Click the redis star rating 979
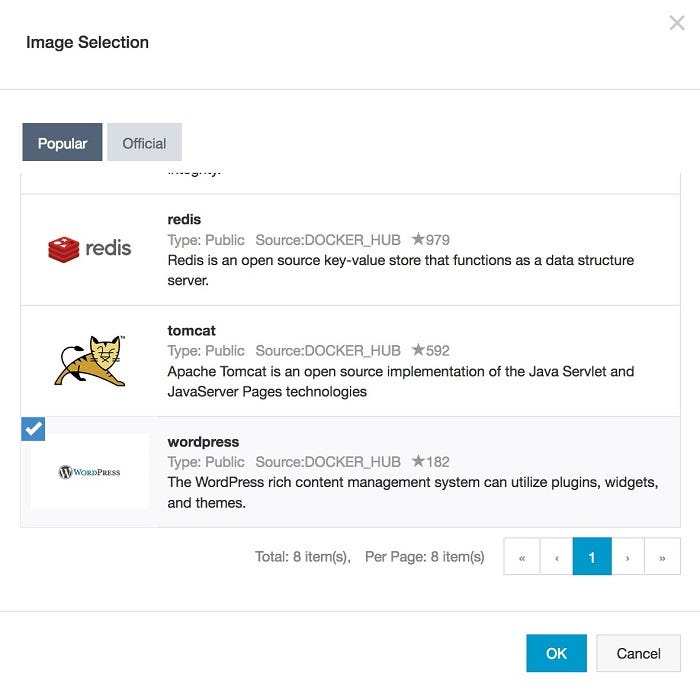Image resolution: width=700 pixels, height=690 pixels. (x=430, y=240)
